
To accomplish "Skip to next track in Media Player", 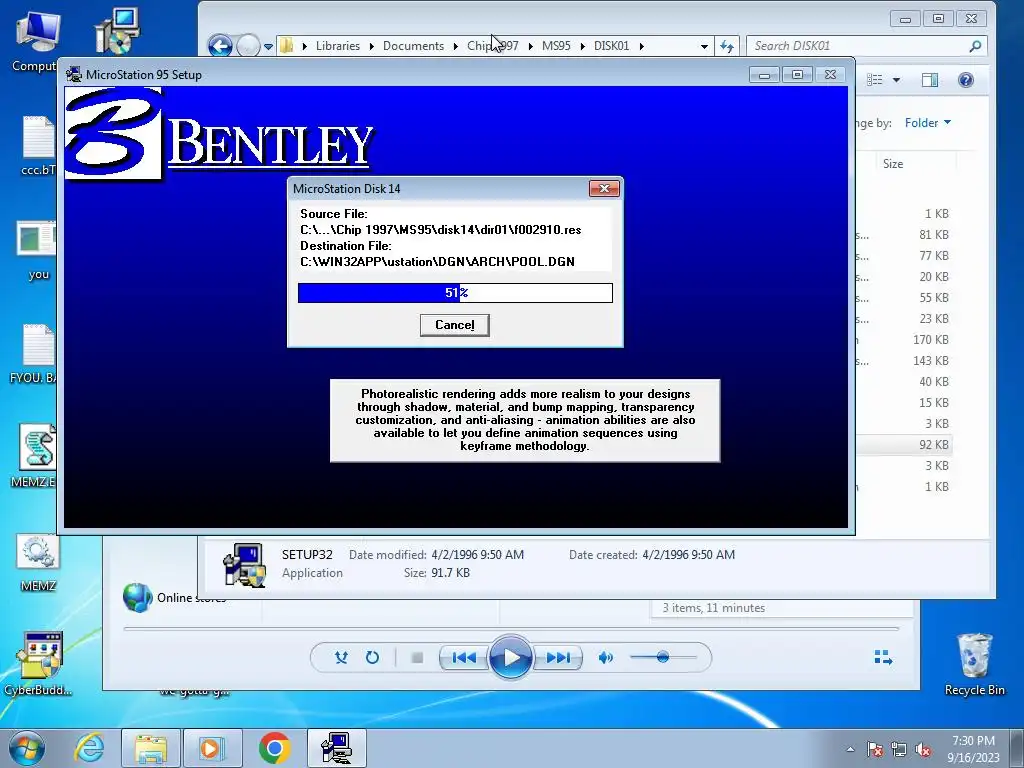I will click(x=557, y=658).
